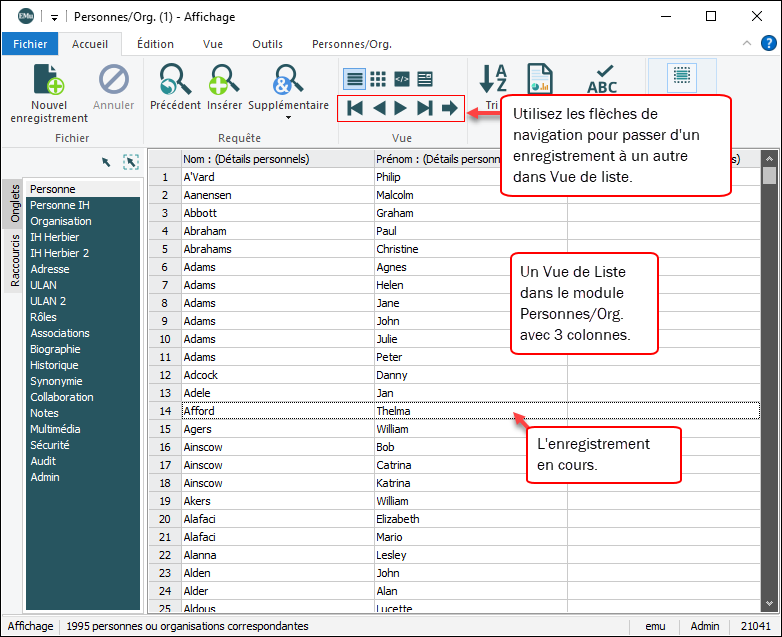Open the quick access toolbar dropdown arrow

click(x=53, y=17)
